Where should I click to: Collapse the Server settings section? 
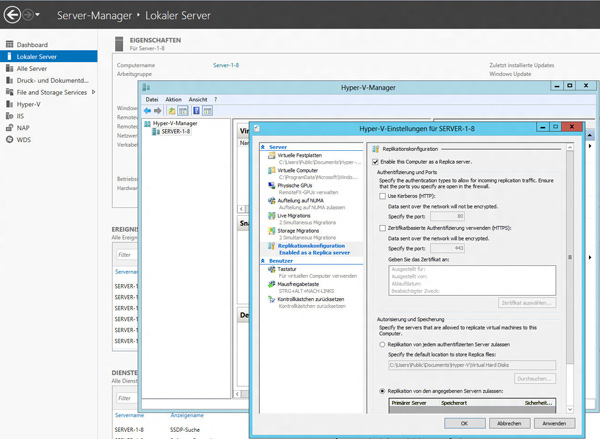[262, 147]
